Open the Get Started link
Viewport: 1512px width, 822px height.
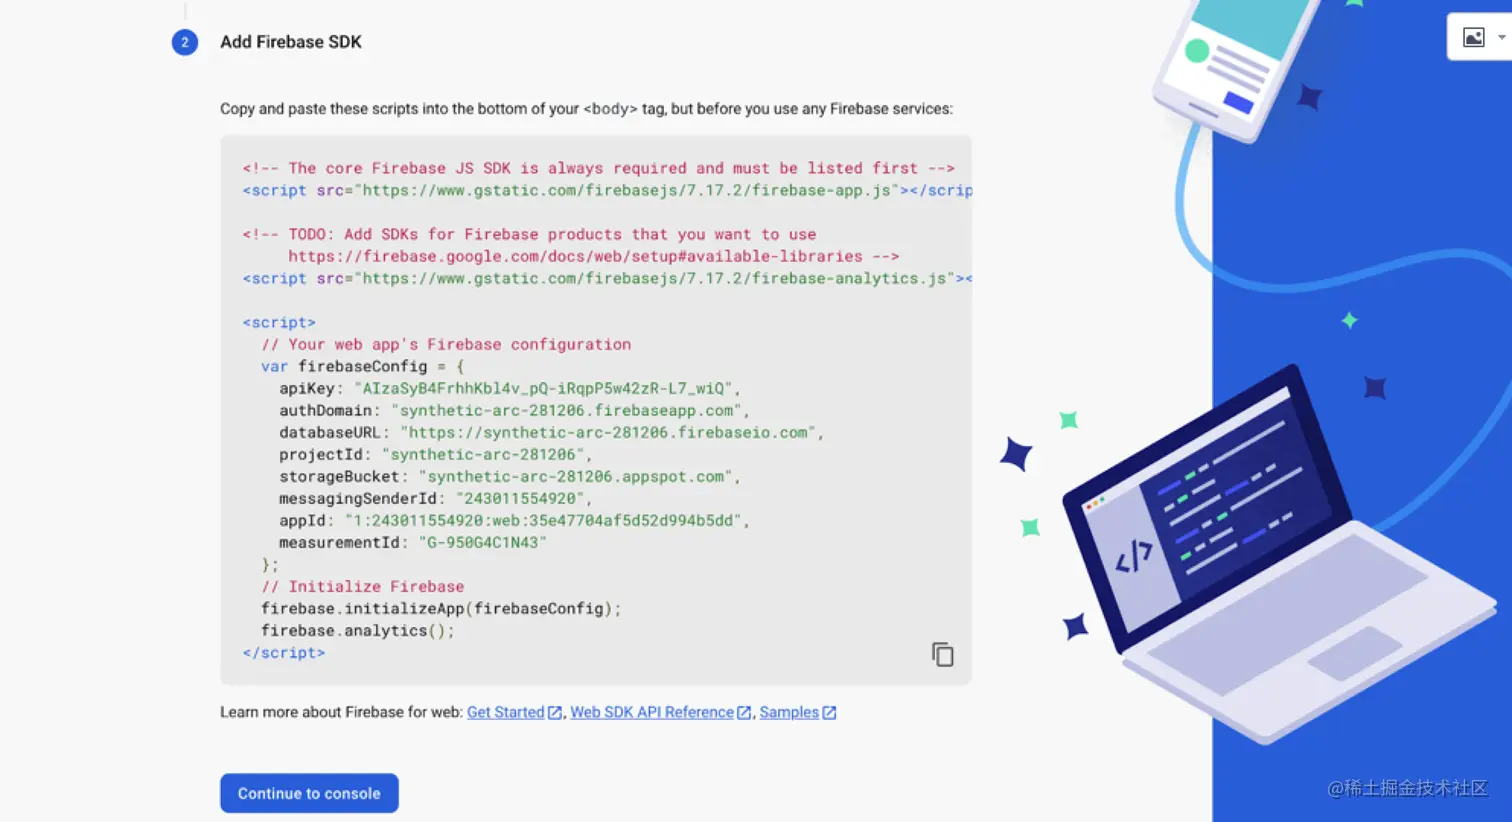click(505, 712)
